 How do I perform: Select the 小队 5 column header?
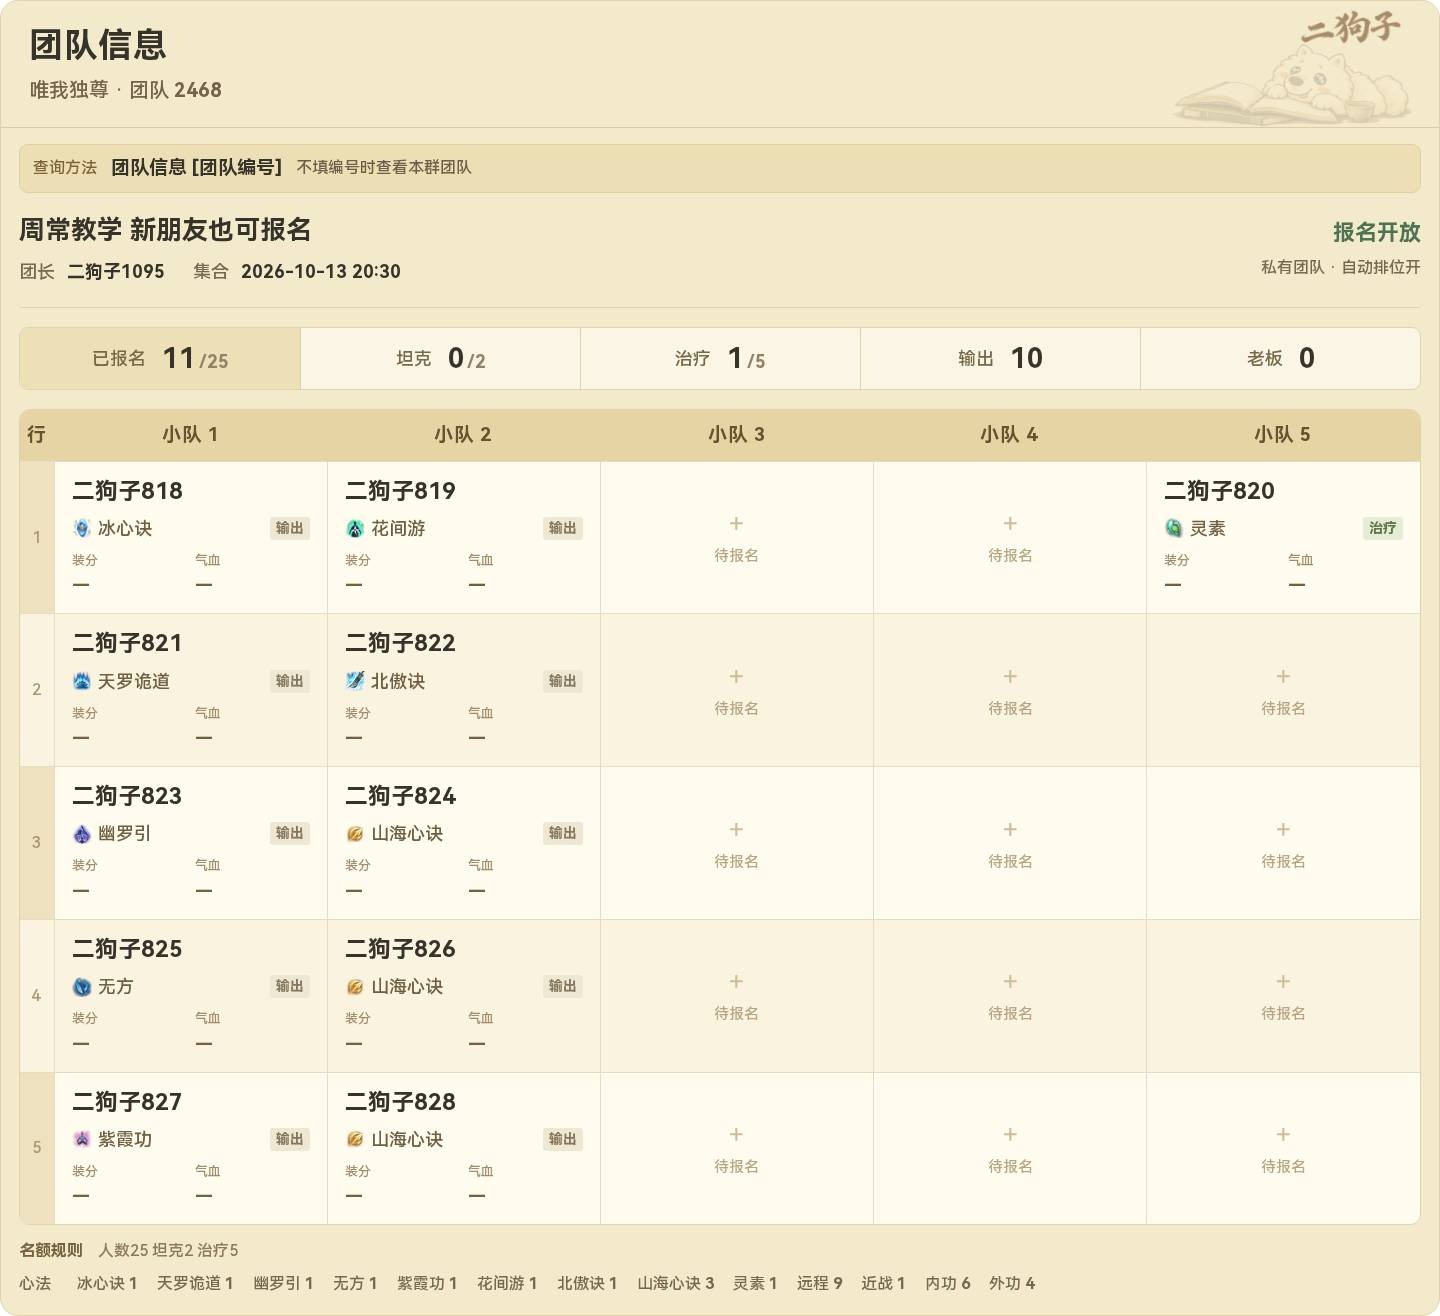[1283, 434]
